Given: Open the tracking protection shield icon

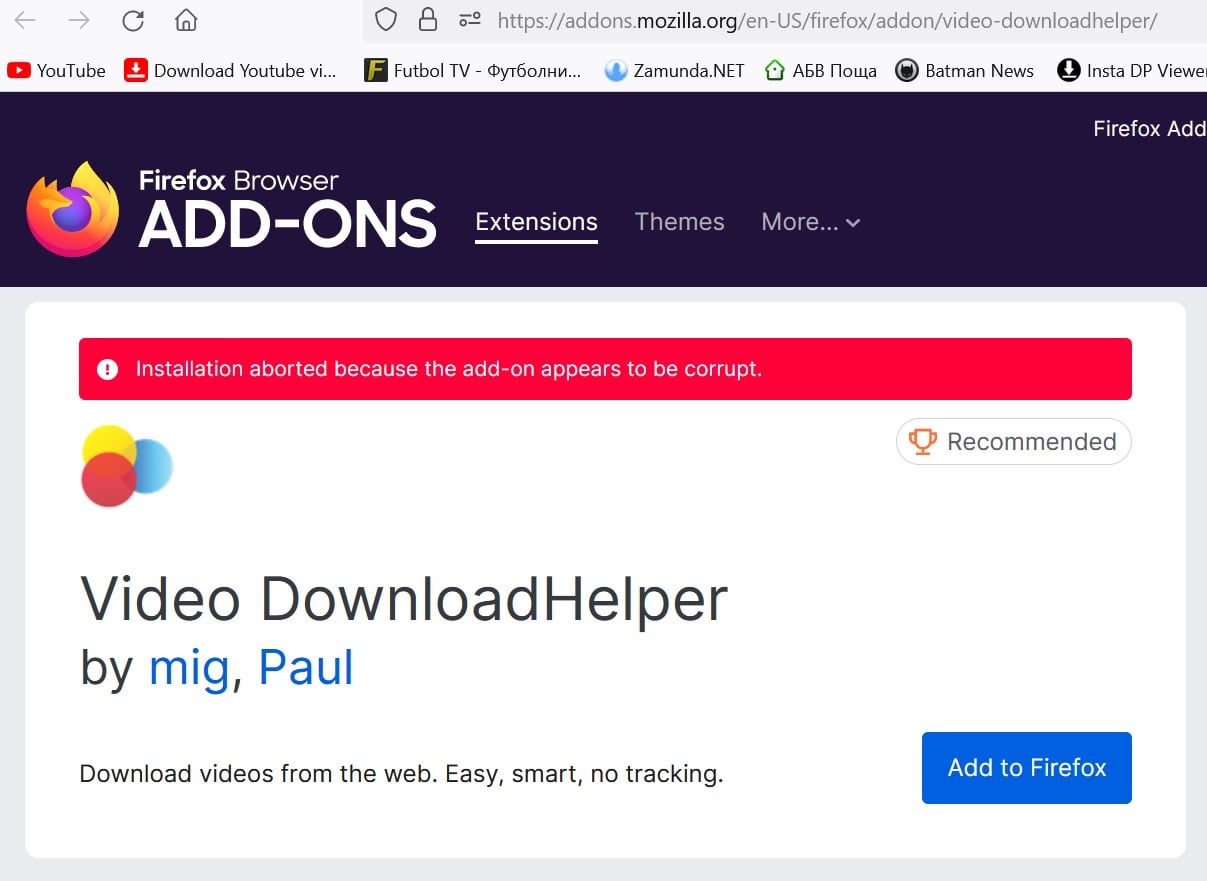Looking at the screenshot, I should [x=386, y=20].
